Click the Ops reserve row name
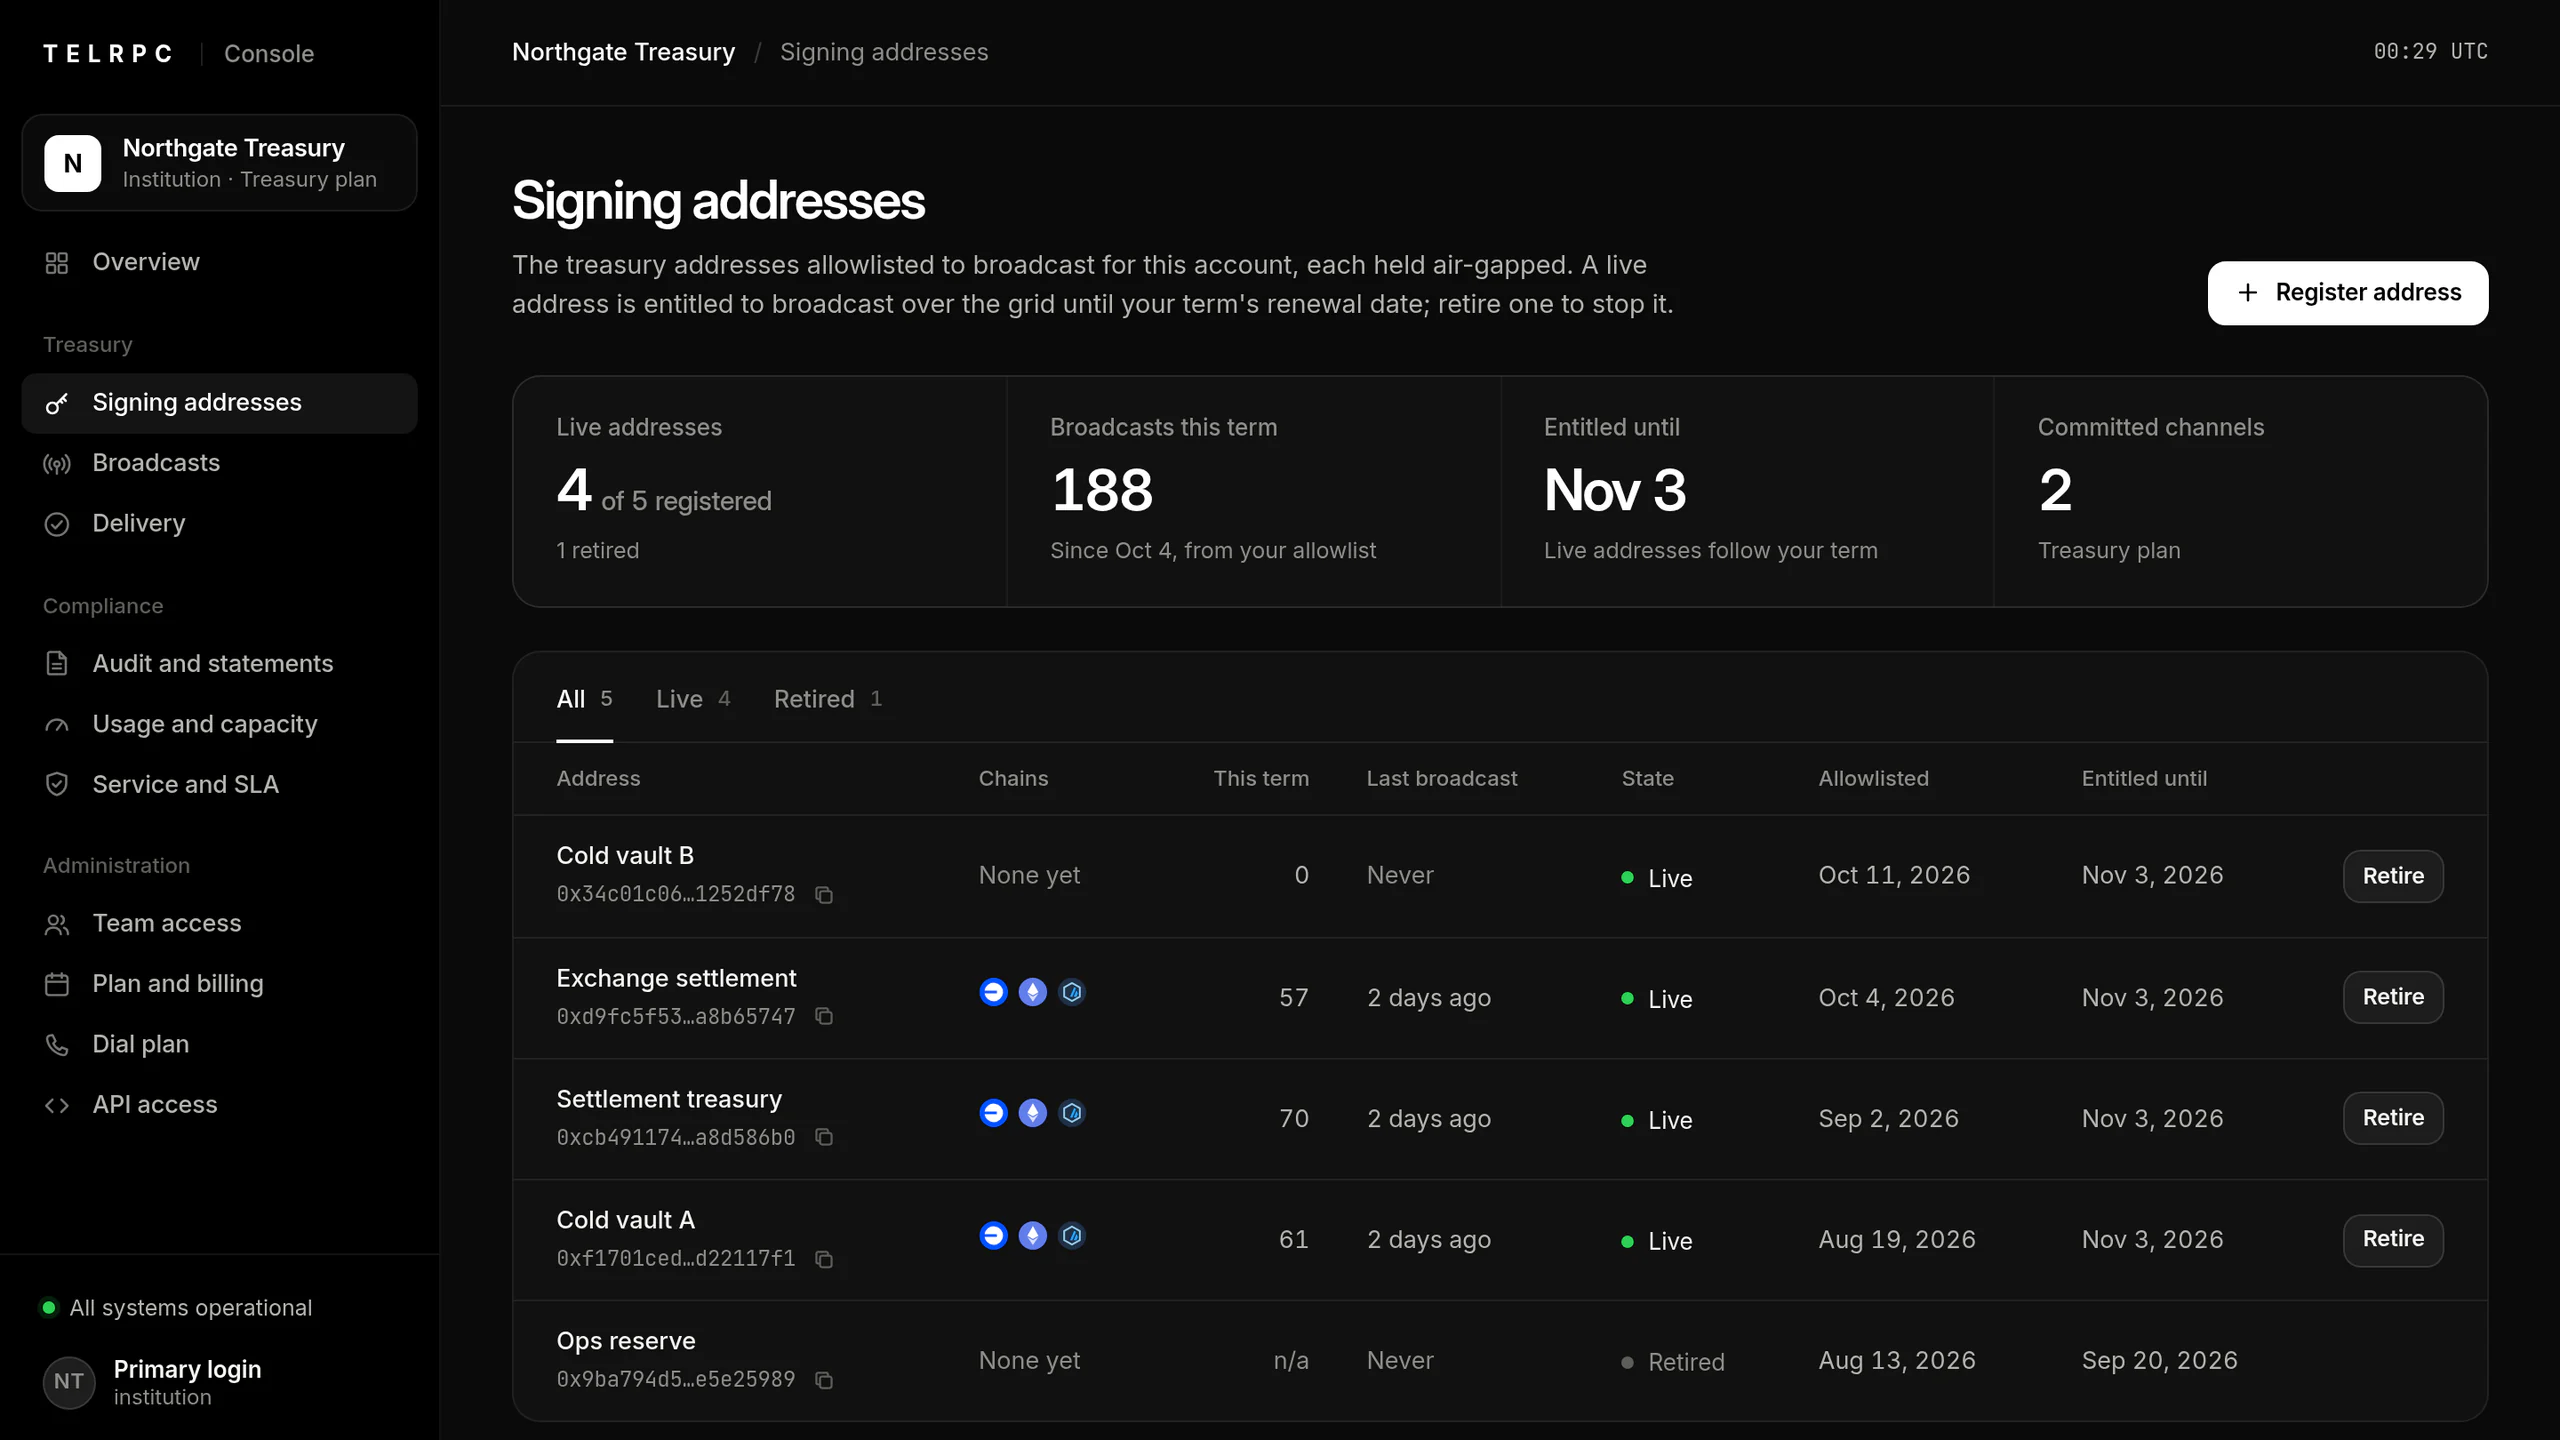Viewport: 2560px width, 1440px height. click(626, 1341)
